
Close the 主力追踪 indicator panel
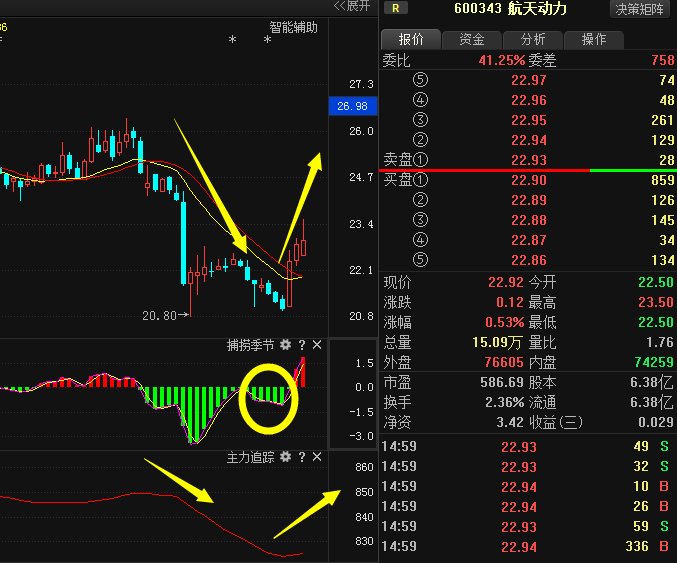(317, 457)
